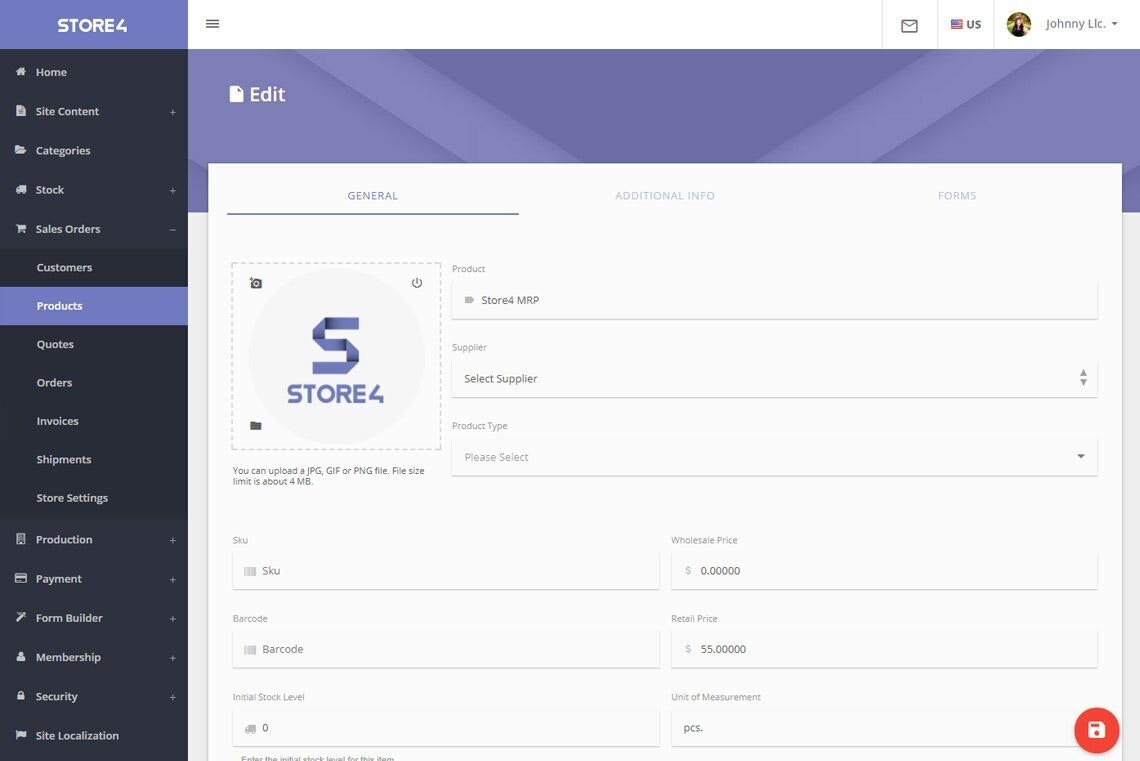1140x761 pixels.
Task: Click the STORE4 logo header
Action: tap(92, 25)
